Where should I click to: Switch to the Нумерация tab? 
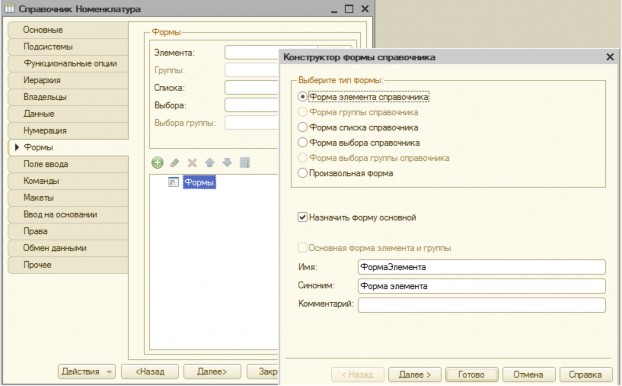68,131
